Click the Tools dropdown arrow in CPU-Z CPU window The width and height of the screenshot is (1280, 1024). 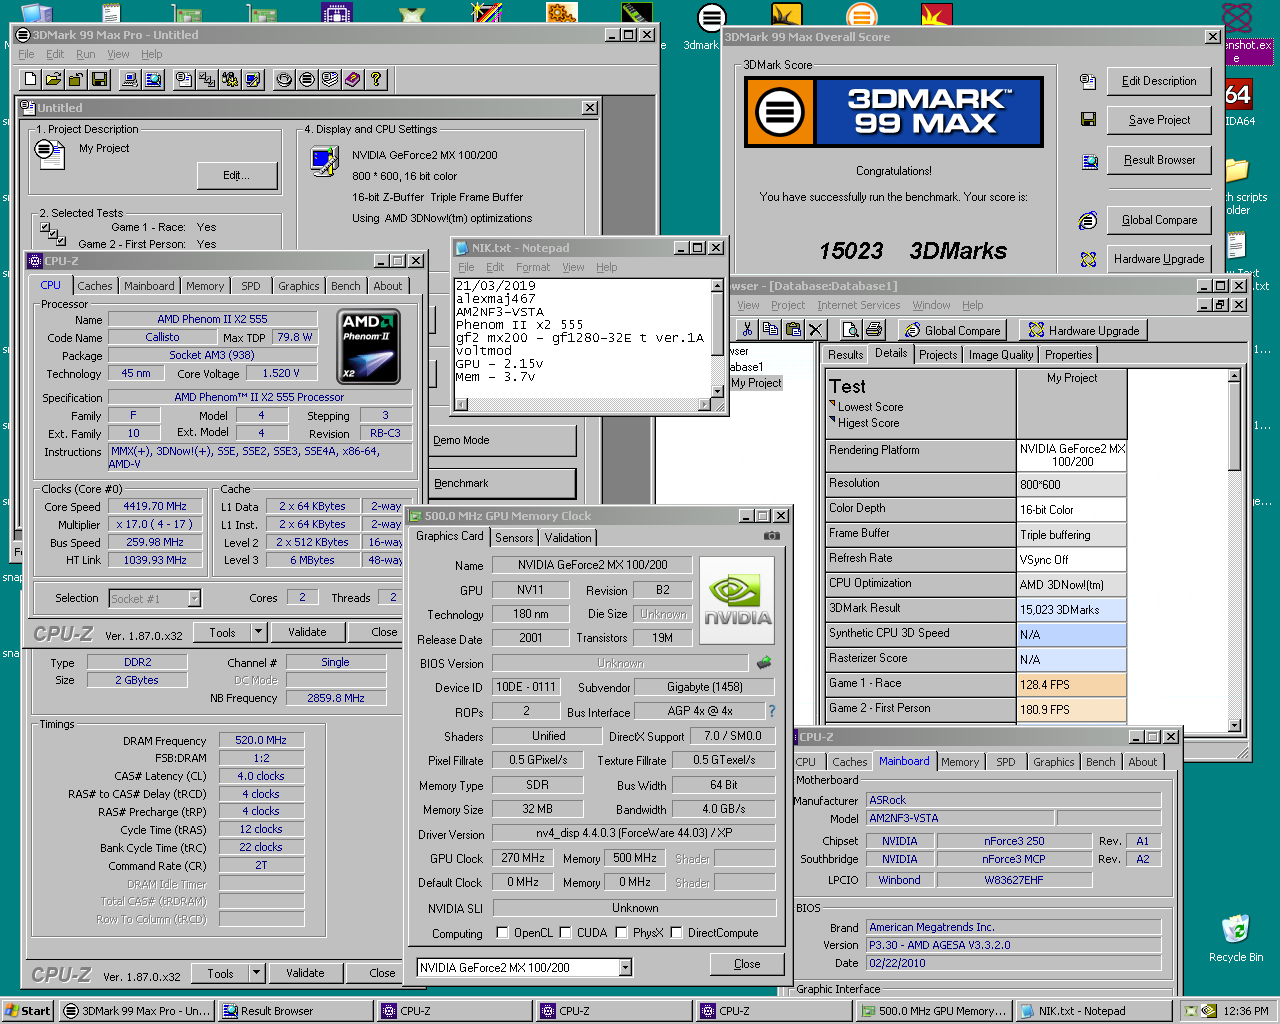pyautogui.click(x=258, y=632)
